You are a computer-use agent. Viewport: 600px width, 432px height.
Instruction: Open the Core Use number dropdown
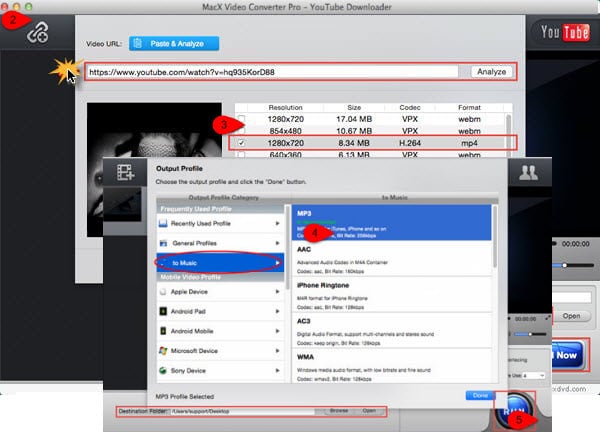533,376
